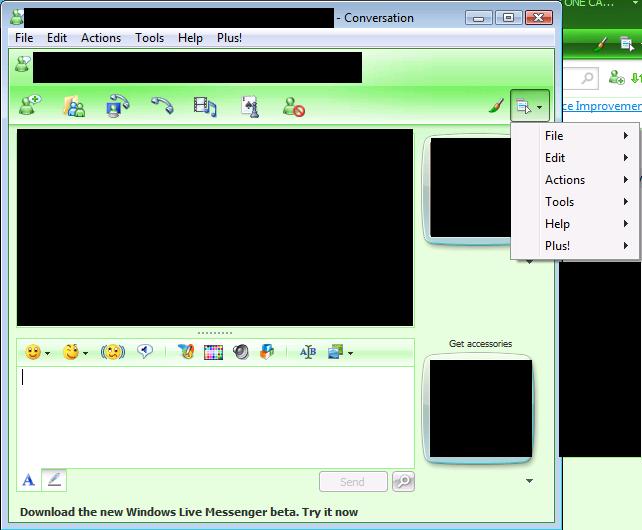Open the Messenger Plus color palette
Viewport: 642px width, 530px height.
click(213, 352)
